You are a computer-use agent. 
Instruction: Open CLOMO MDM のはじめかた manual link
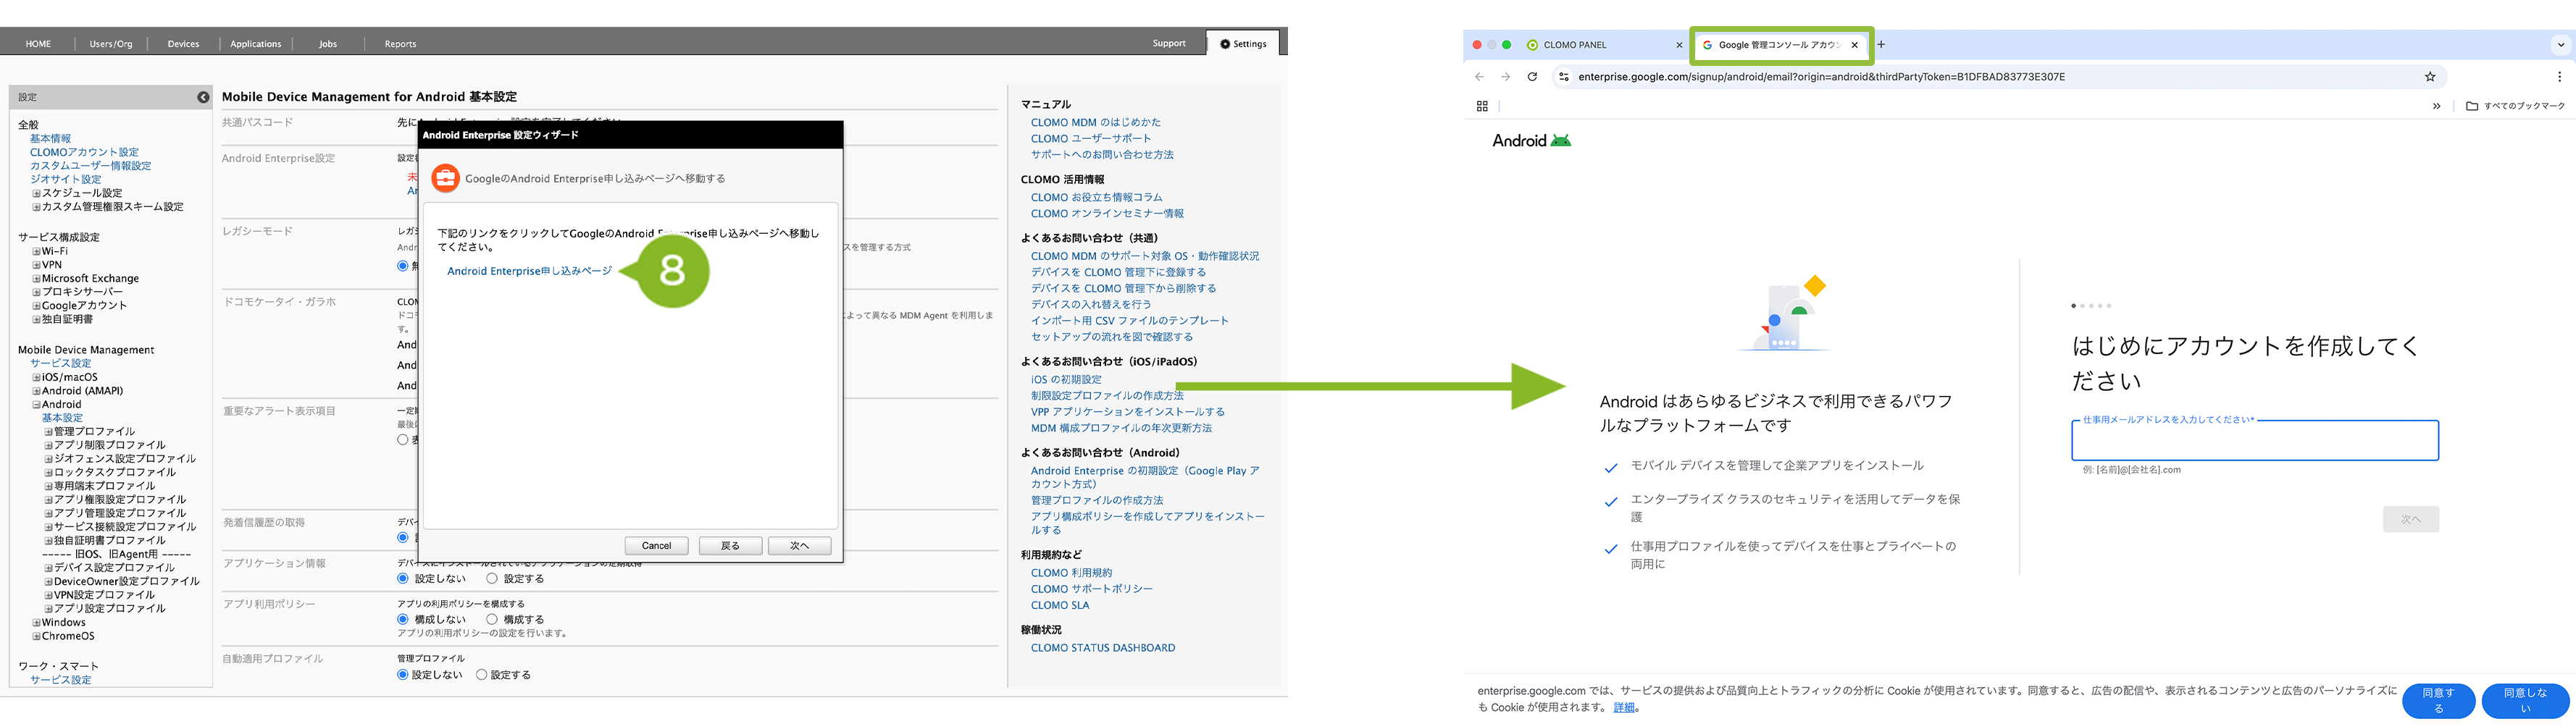tap(1096, 123)
